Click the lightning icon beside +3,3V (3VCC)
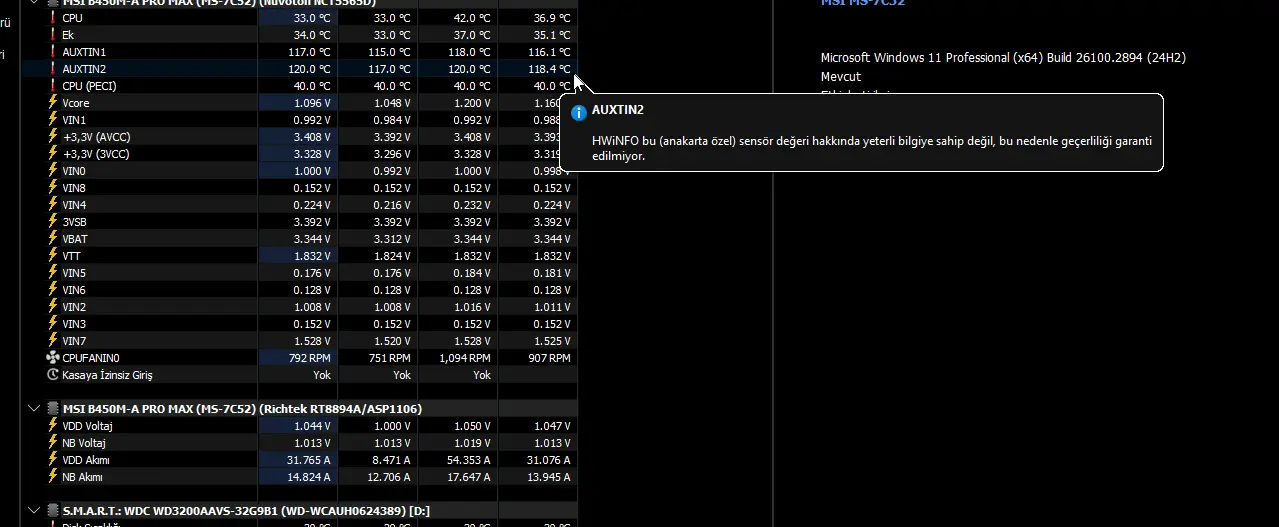 tap(53, 154)
